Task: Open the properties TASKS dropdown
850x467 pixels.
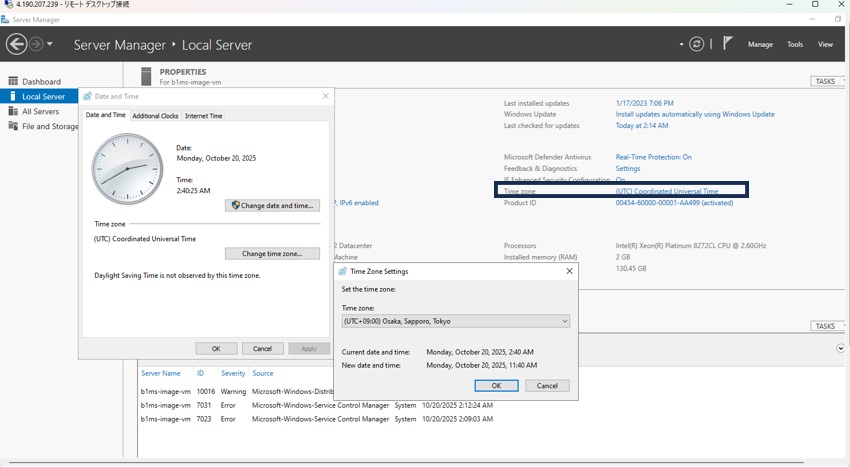Action: click(827, 81)
